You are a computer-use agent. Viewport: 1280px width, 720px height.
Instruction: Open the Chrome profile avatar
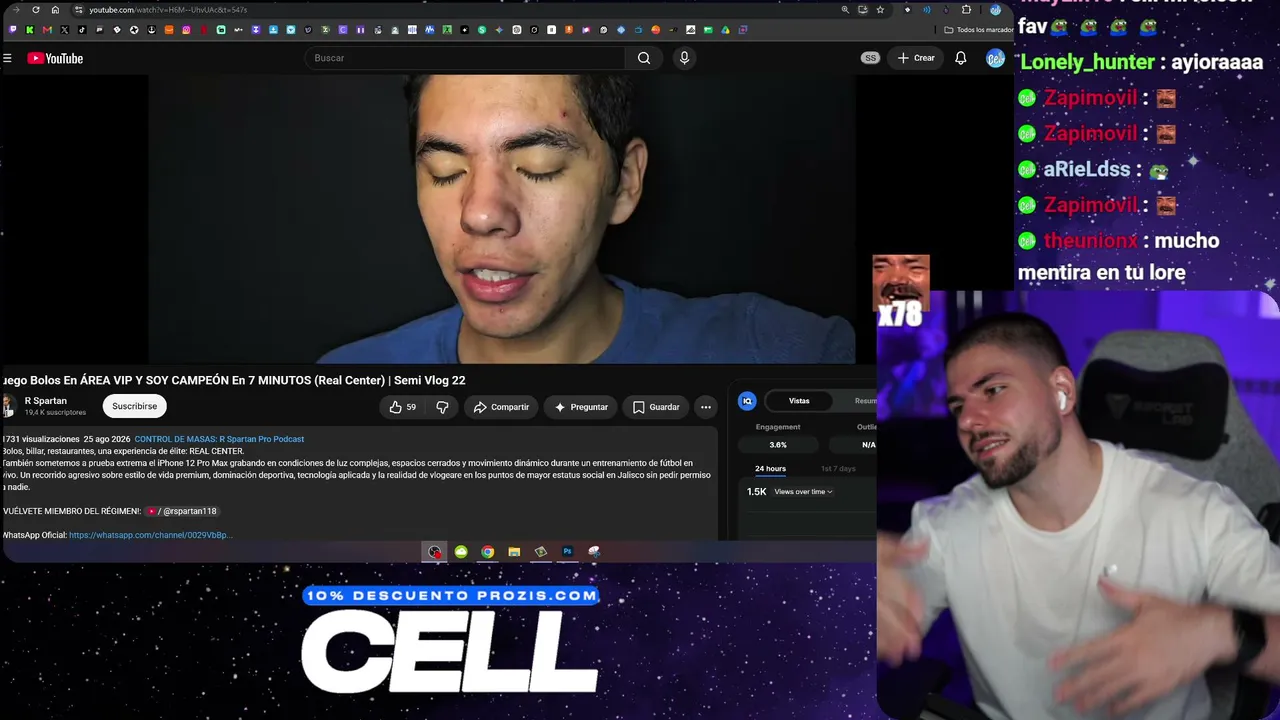tap(995, 10)
